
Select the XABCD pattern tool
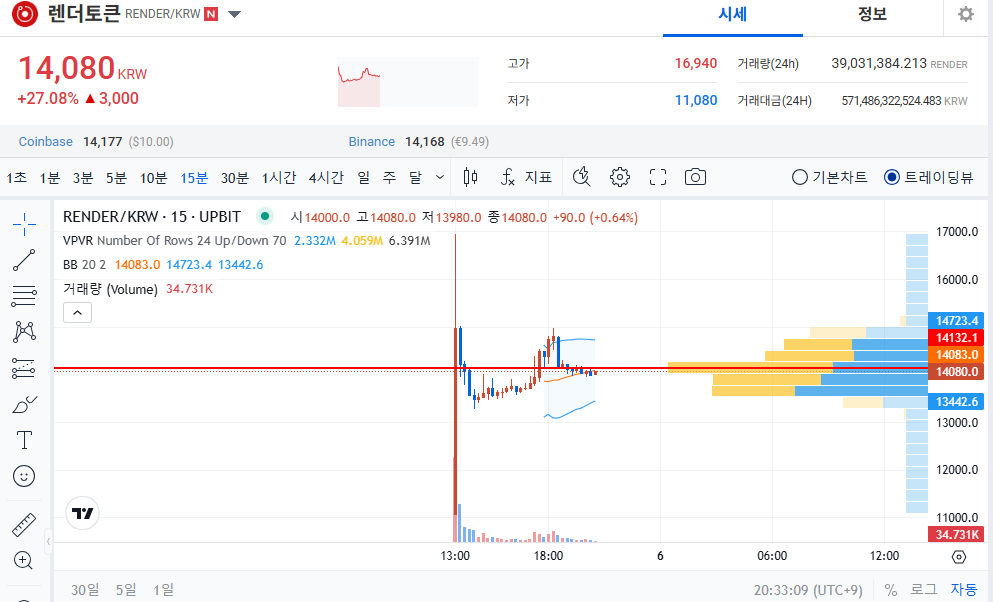24,332
